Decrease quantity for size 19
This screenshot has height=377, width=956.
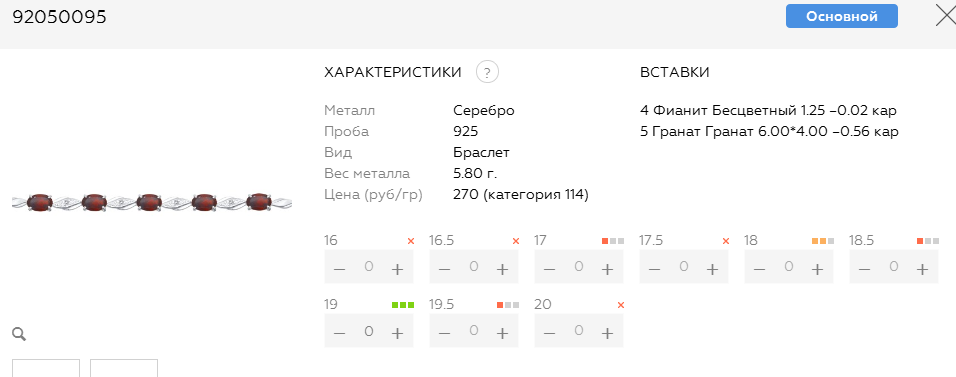tap(340, 333)
